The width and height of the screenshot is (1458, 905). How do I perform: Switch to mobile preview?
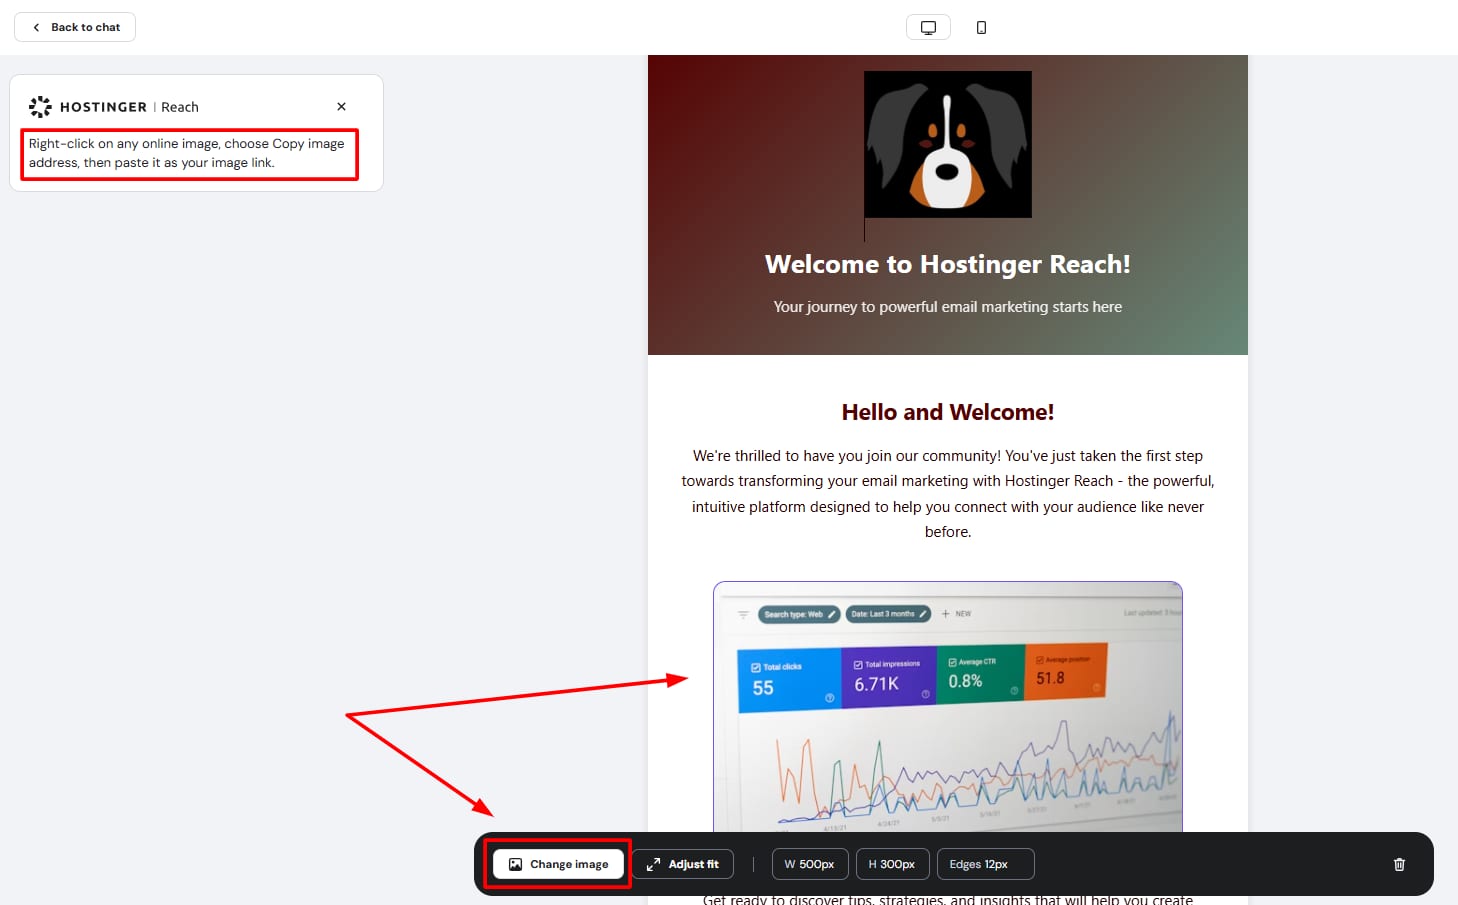981,27
